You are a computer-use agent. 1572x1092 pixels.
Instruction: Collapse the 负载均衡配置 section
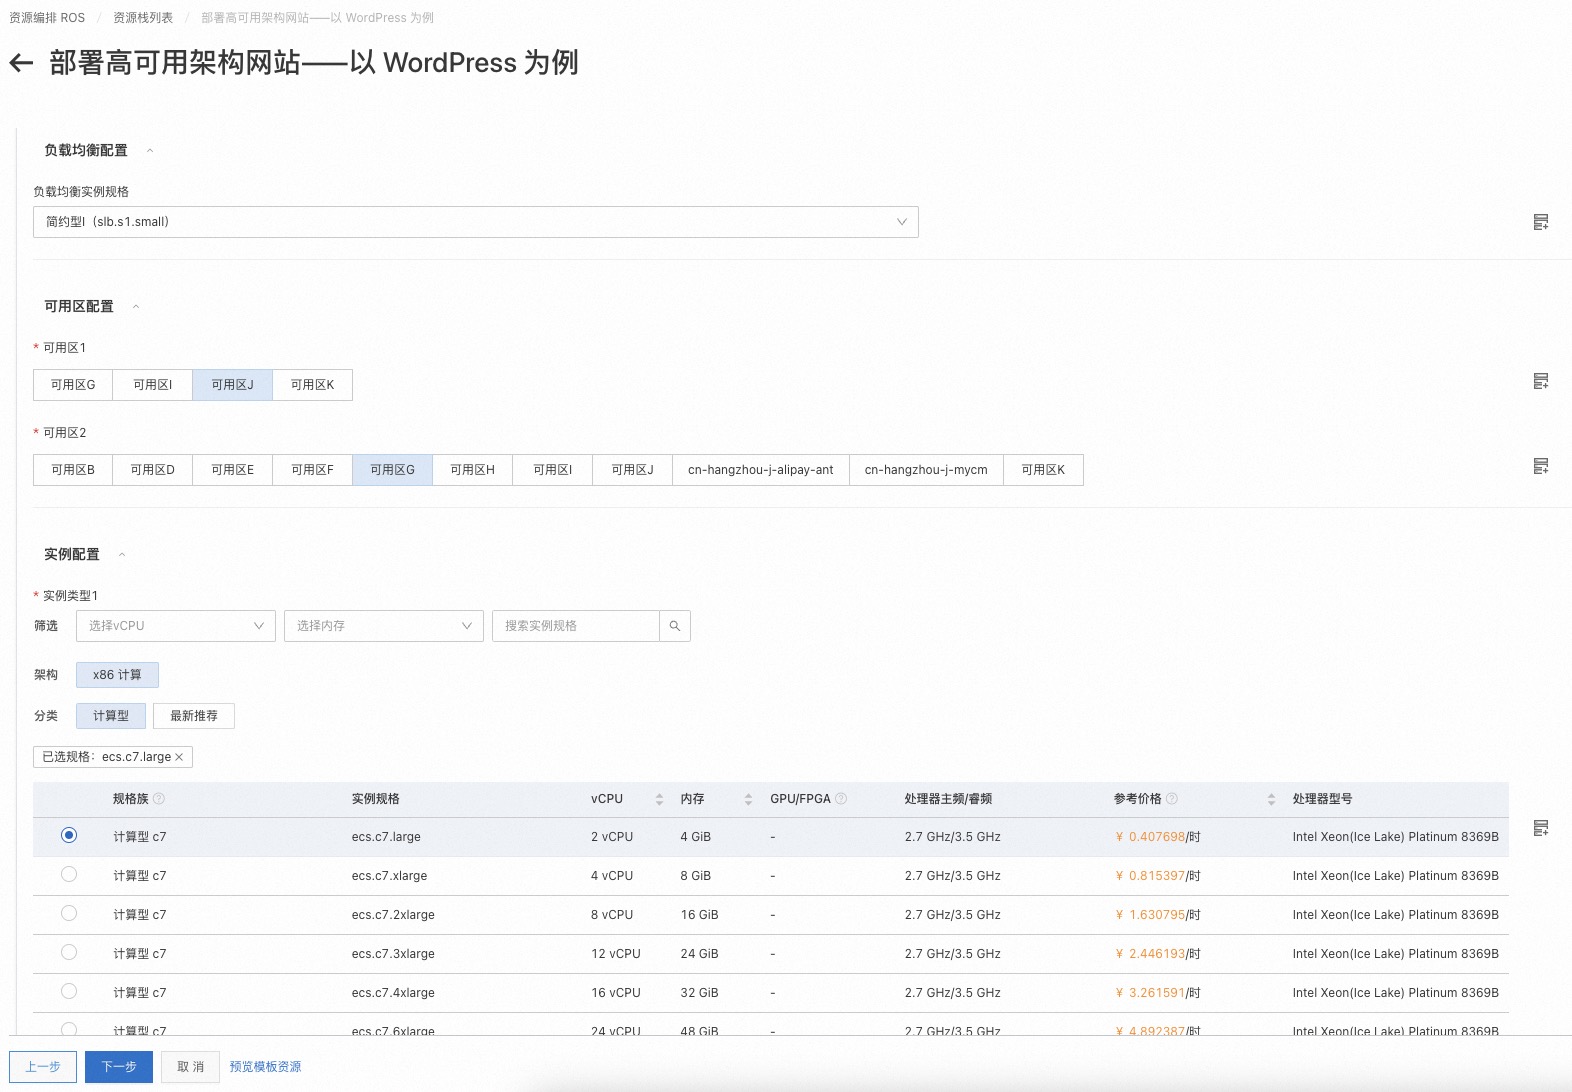(150, 151)
